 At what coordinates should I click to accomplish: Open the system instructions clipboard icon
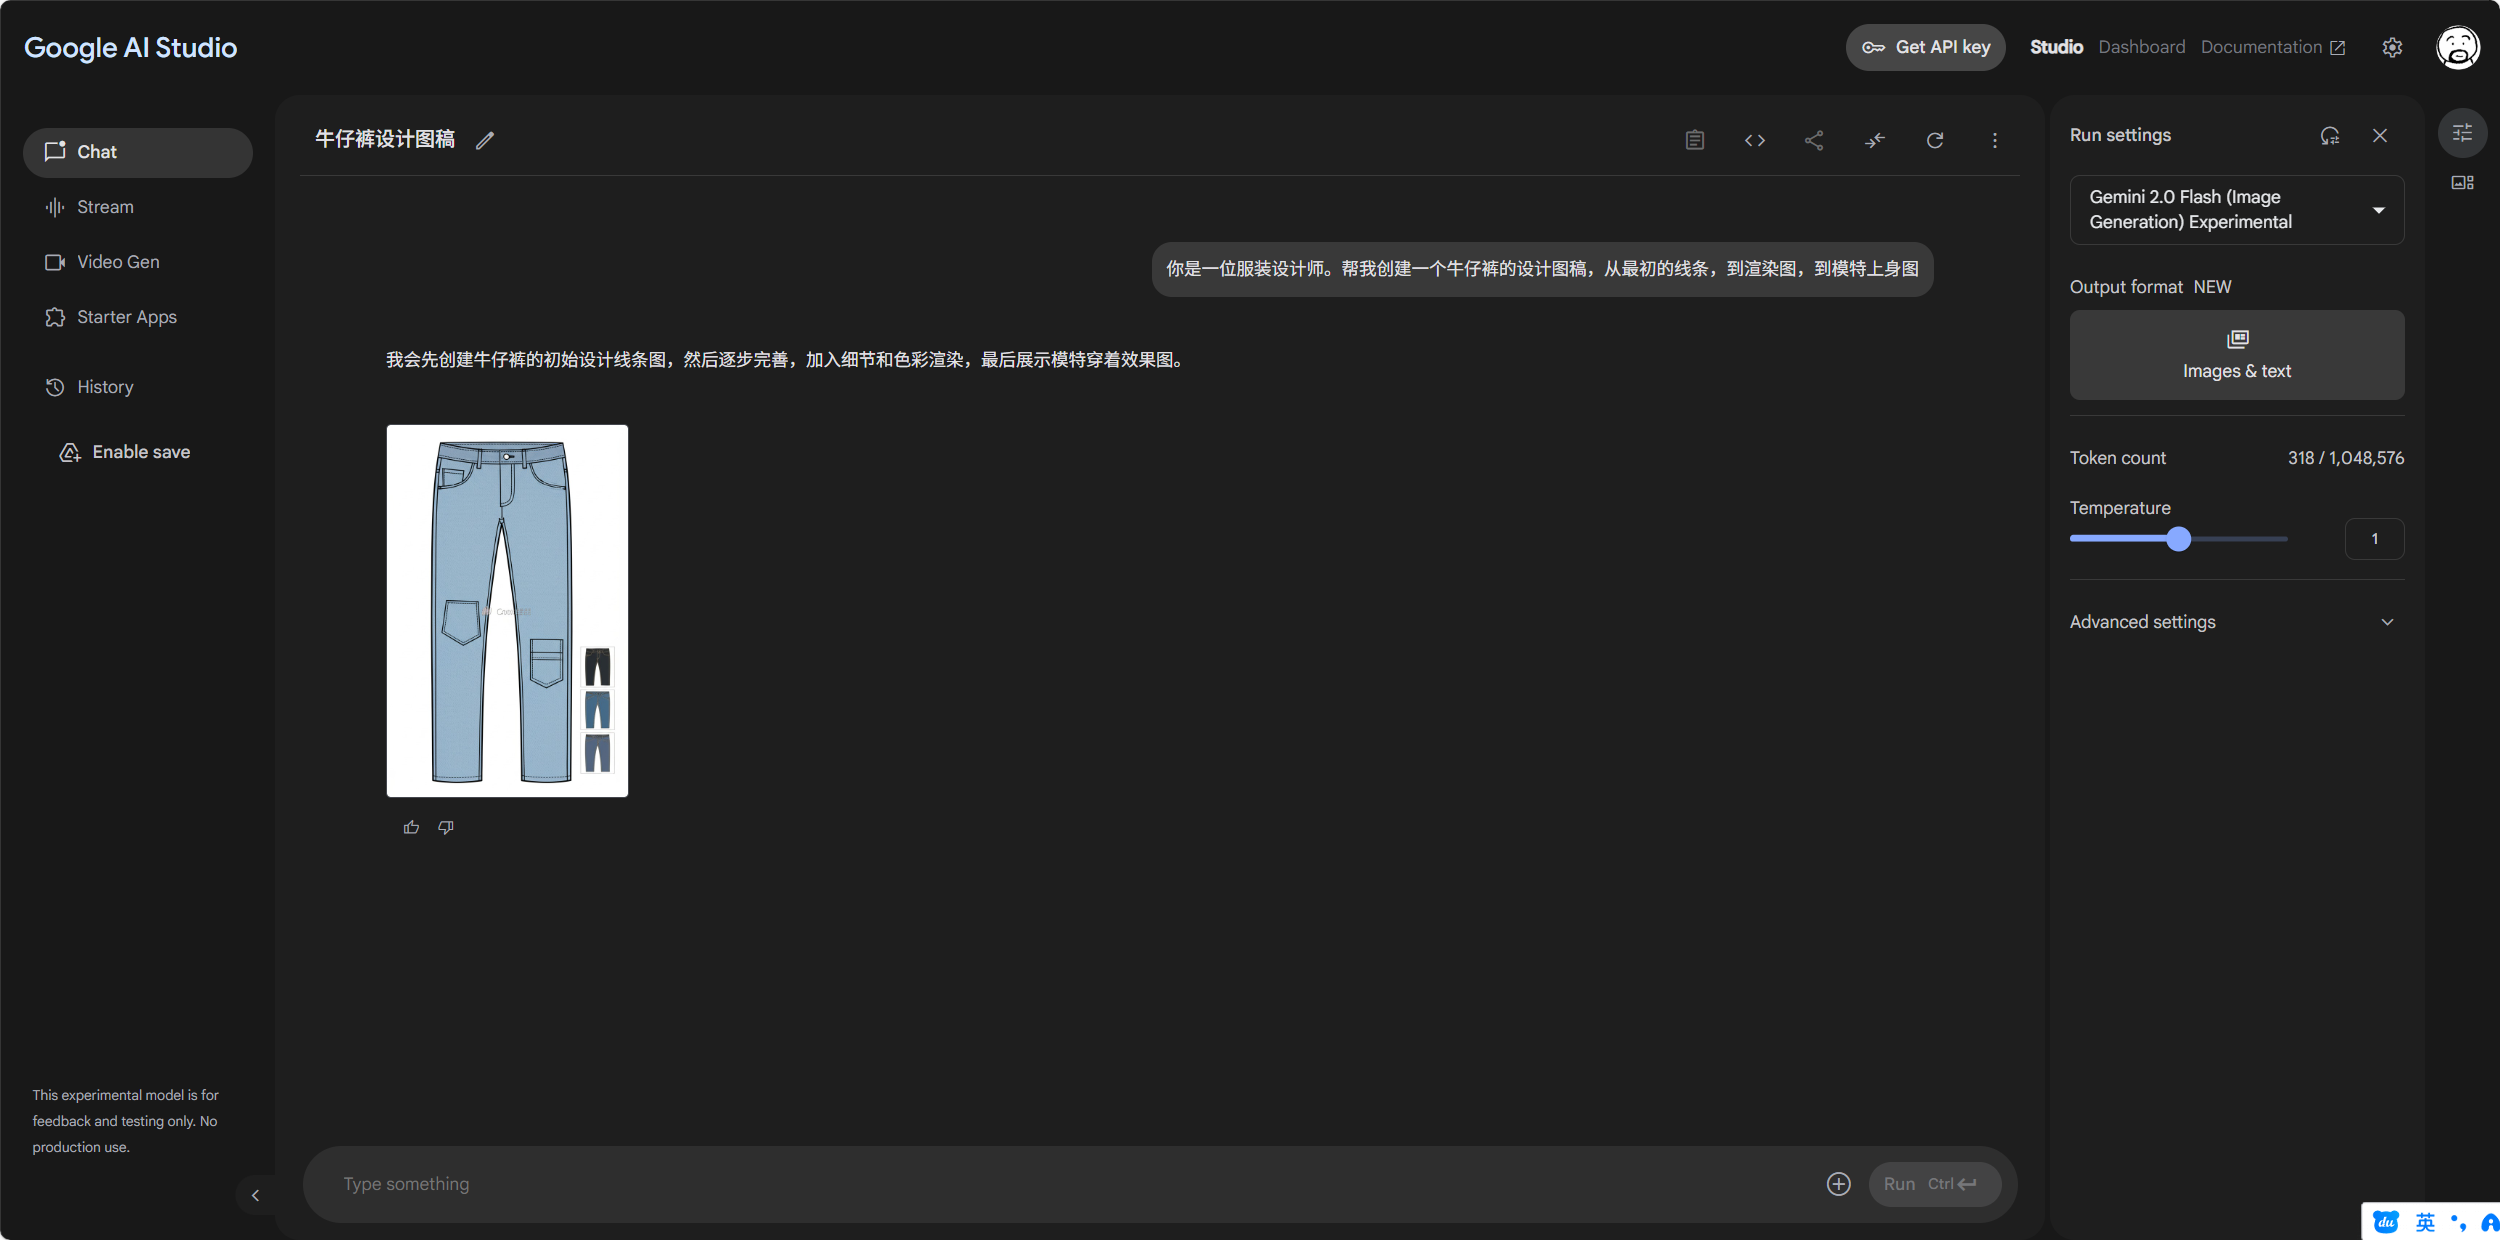[x=1694, y=140]
